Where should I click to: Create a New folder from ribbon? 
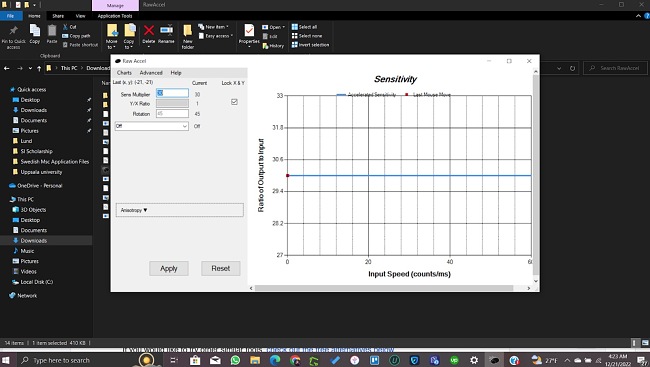[188, 36]
